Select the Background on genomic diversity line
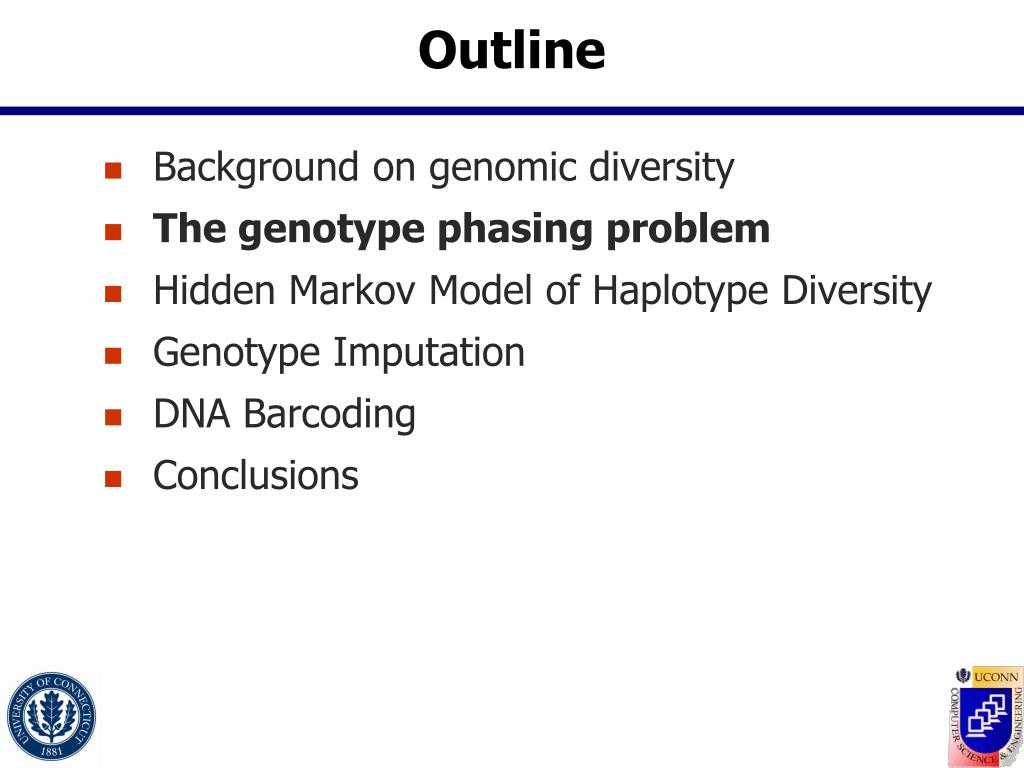 443,167
